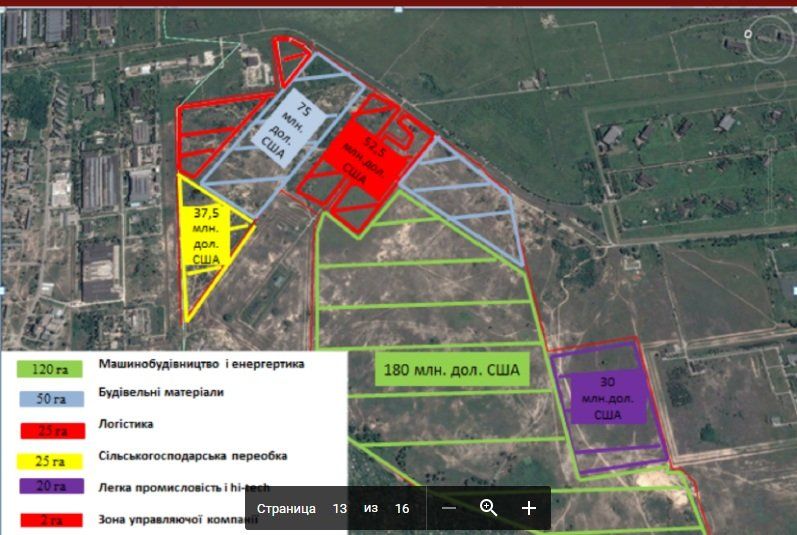Select the yellow 25 га legend swatch
The image size is (797, 535).
pos(50,461)
